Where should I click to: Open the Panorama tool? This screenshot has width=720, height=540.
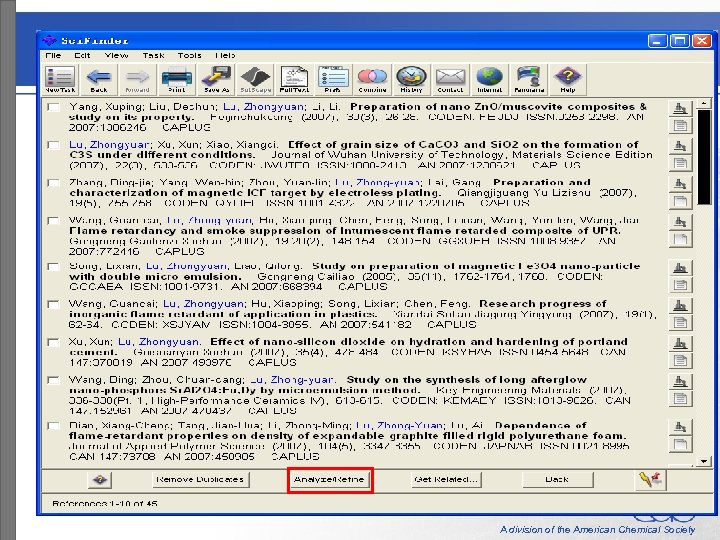(529, 79)
